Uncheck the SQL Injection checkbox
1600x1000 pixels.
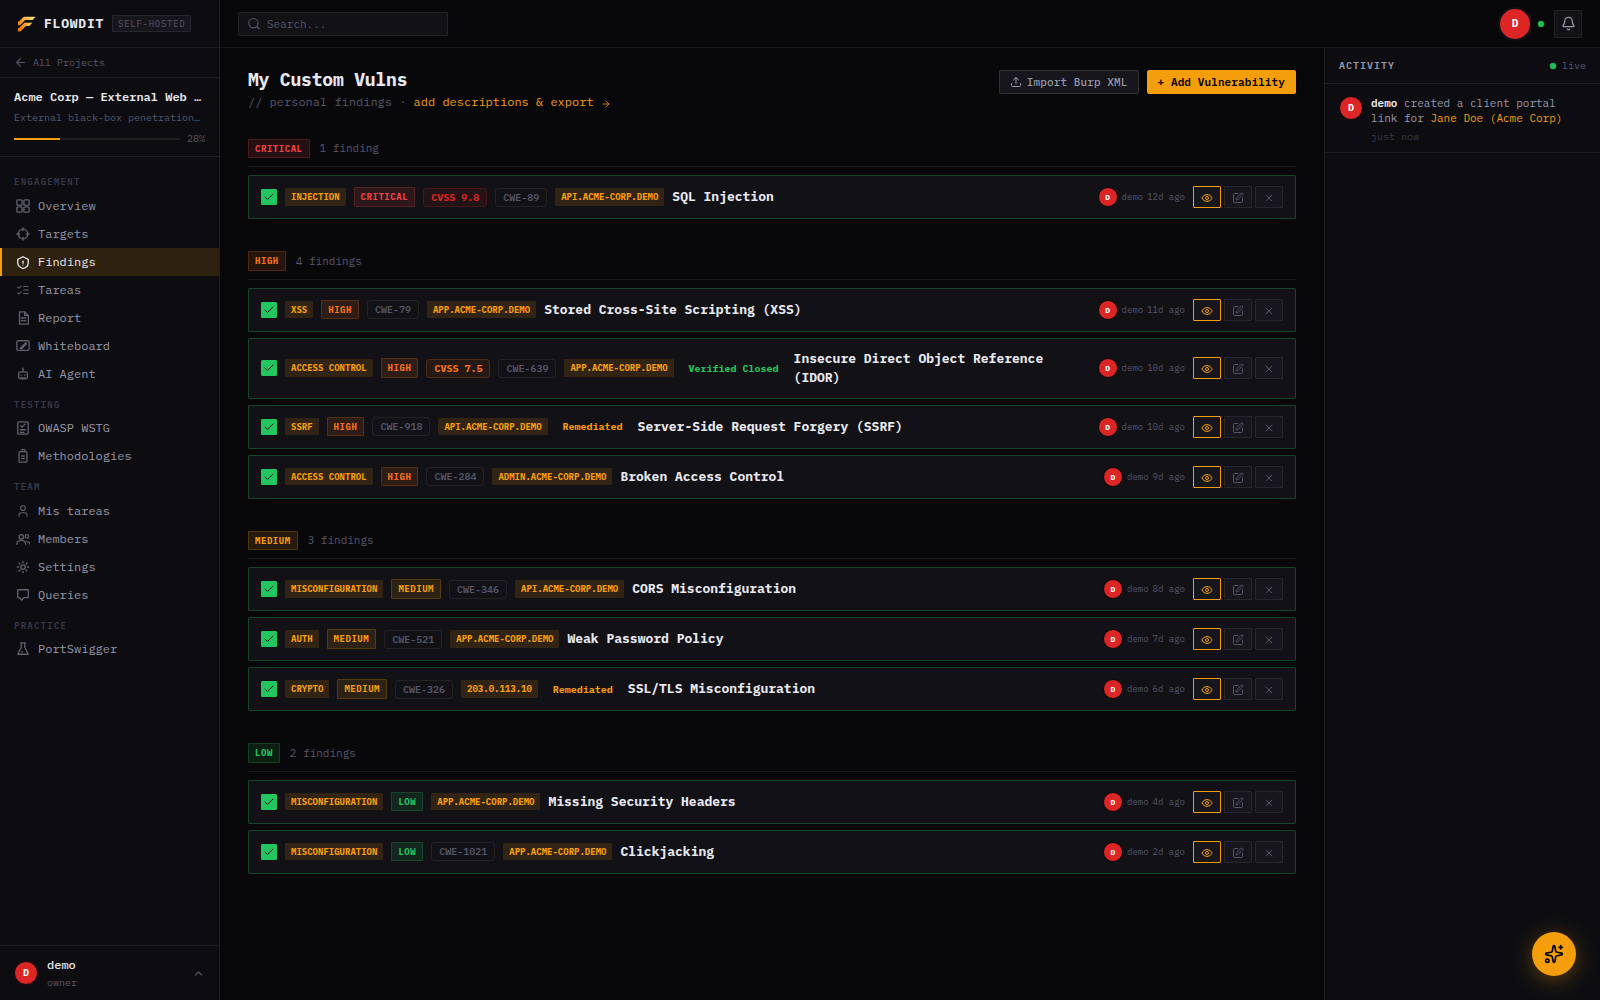(x=269, y=197)
